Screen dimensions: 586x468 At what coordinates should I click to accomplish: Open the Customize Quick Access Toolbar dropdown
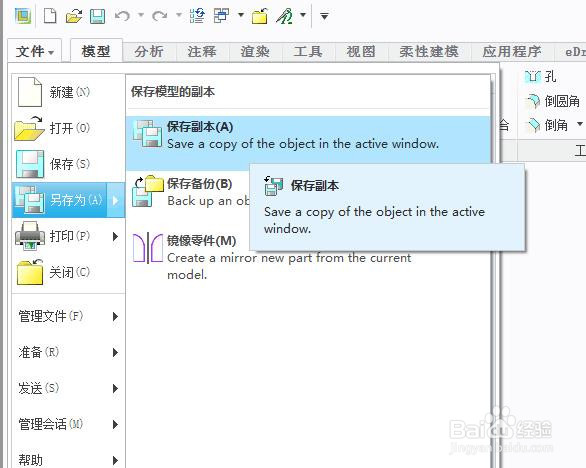324,16
